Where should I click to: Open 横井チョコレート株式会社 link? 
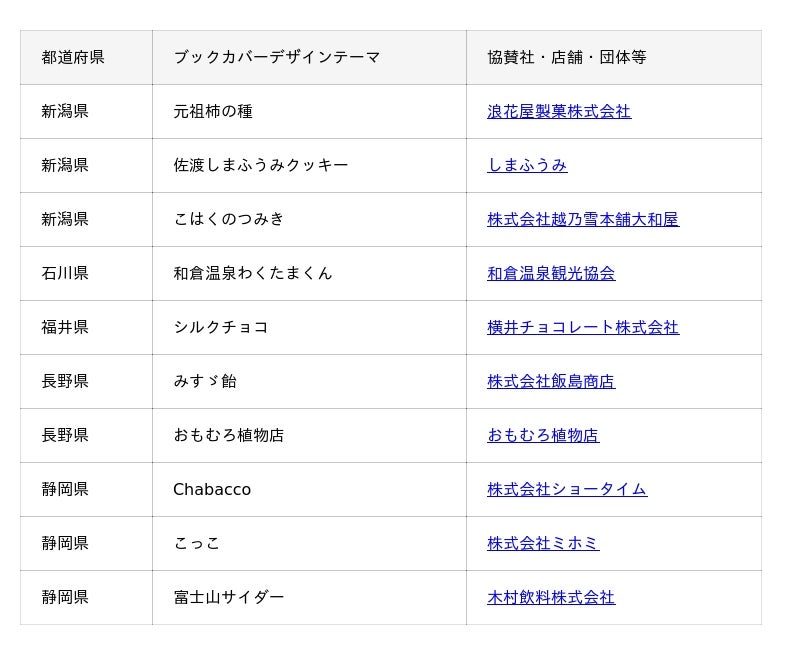point(583,328)
